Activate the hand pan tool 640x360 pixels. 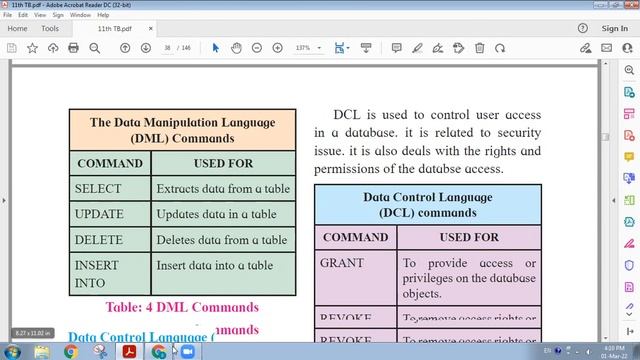236,48
